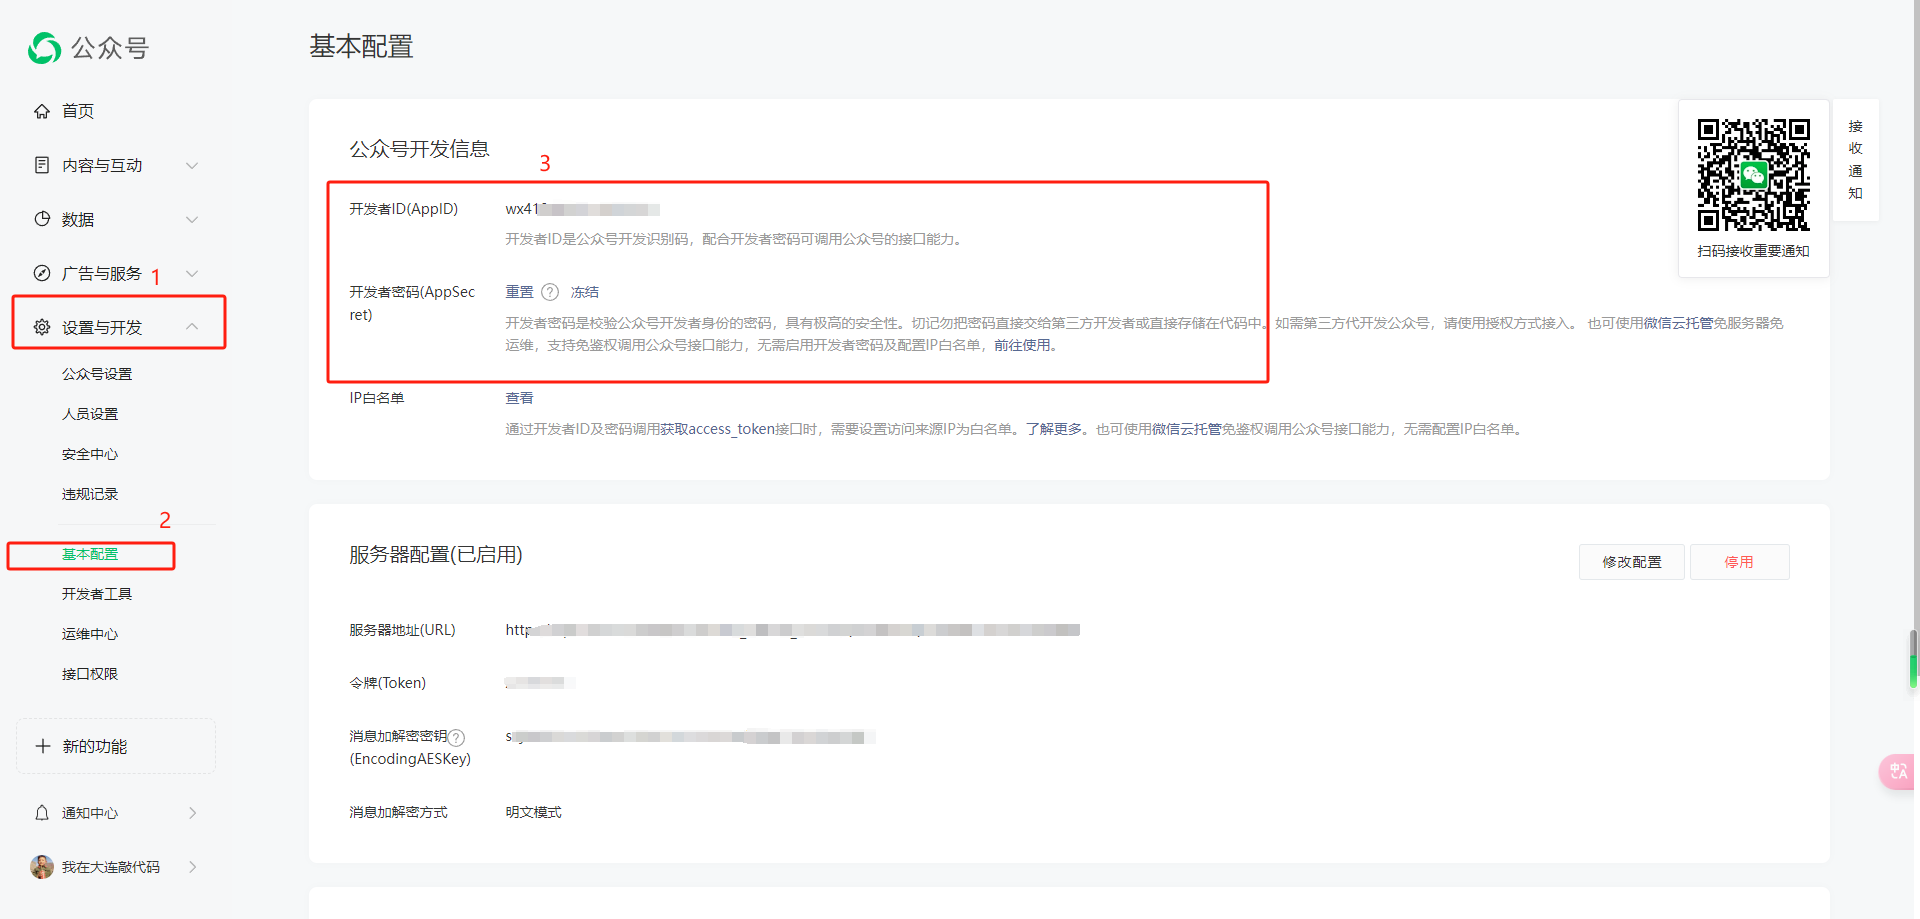Click the 扫码接收重要通知 caption
Screen dimensions: 1920x919
[1753, 251]
